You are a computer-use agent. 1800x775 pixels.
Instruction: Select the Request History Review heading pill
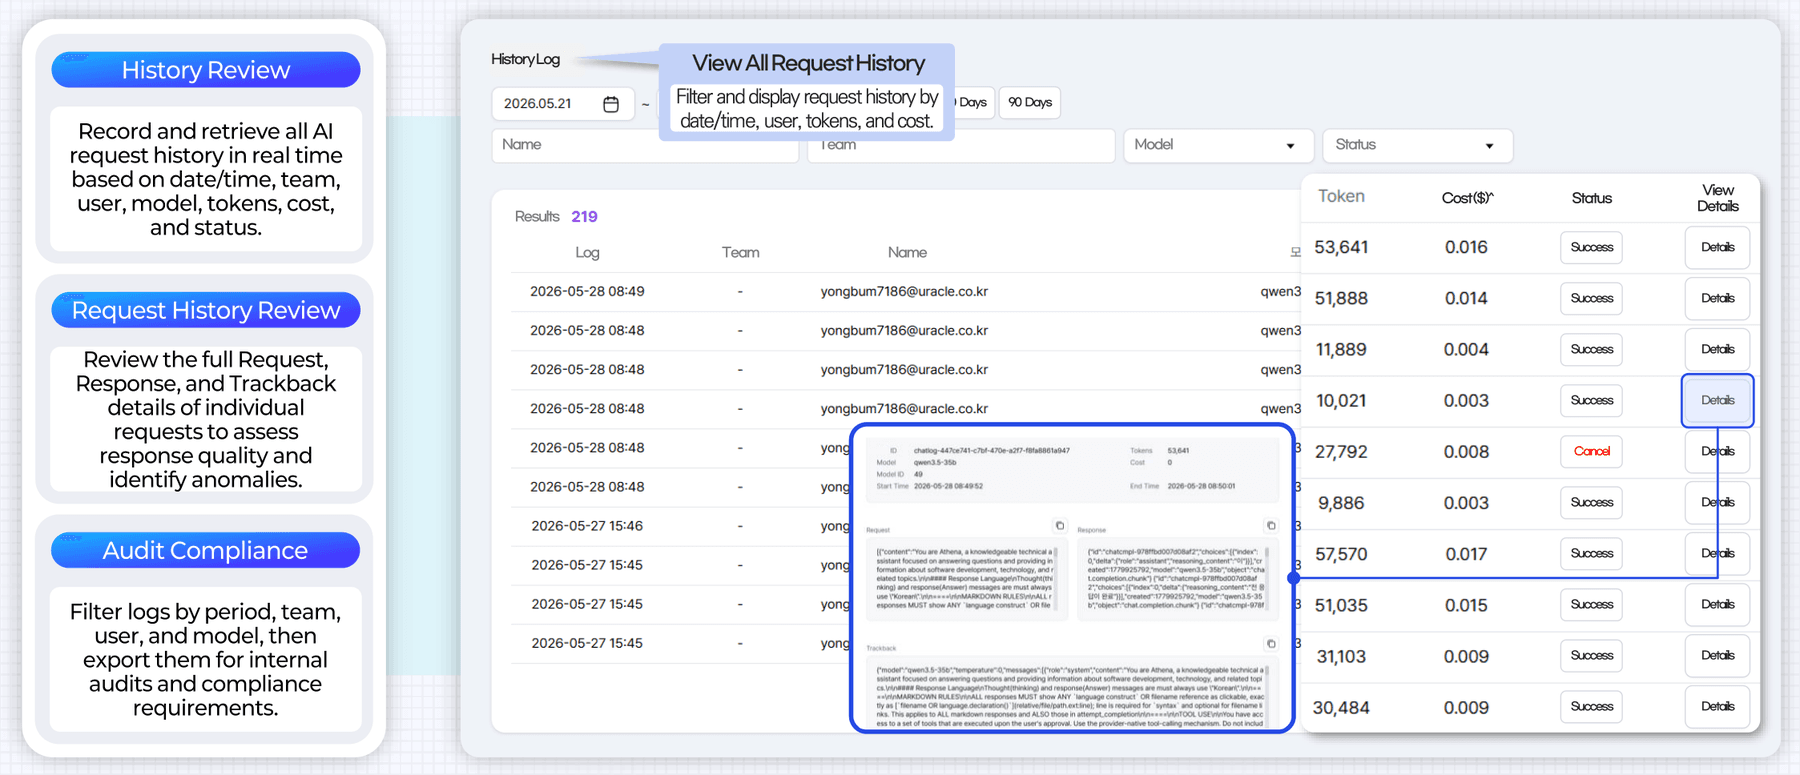pyautogui.click(x=206, y=310)
